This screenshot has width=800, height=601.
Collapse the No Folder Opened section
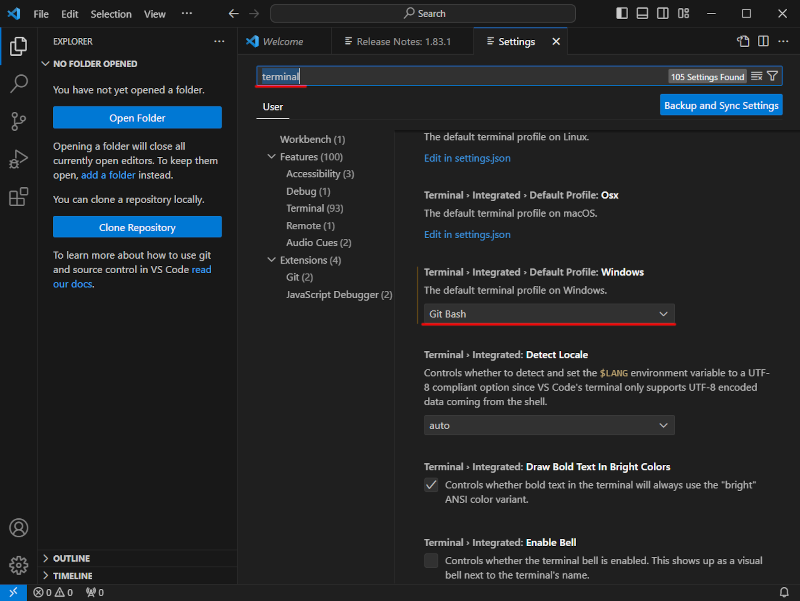95,64
